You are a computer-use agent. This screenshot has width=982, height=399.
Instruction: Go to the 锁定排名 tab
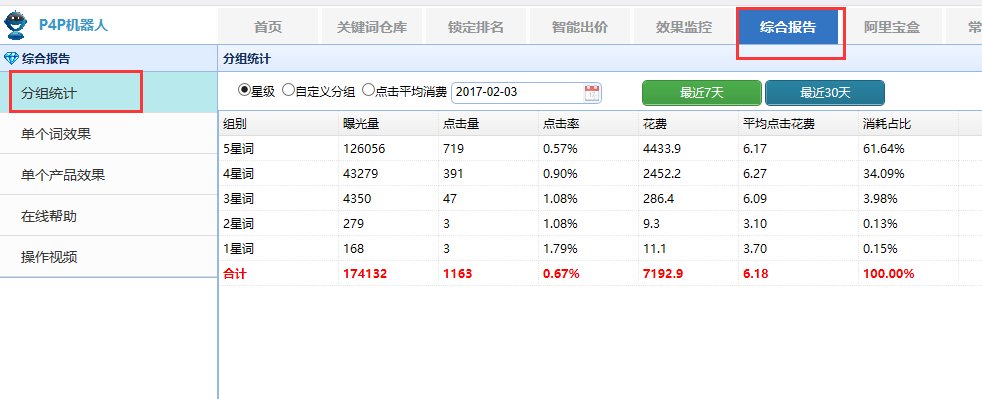tap(476, 26)
